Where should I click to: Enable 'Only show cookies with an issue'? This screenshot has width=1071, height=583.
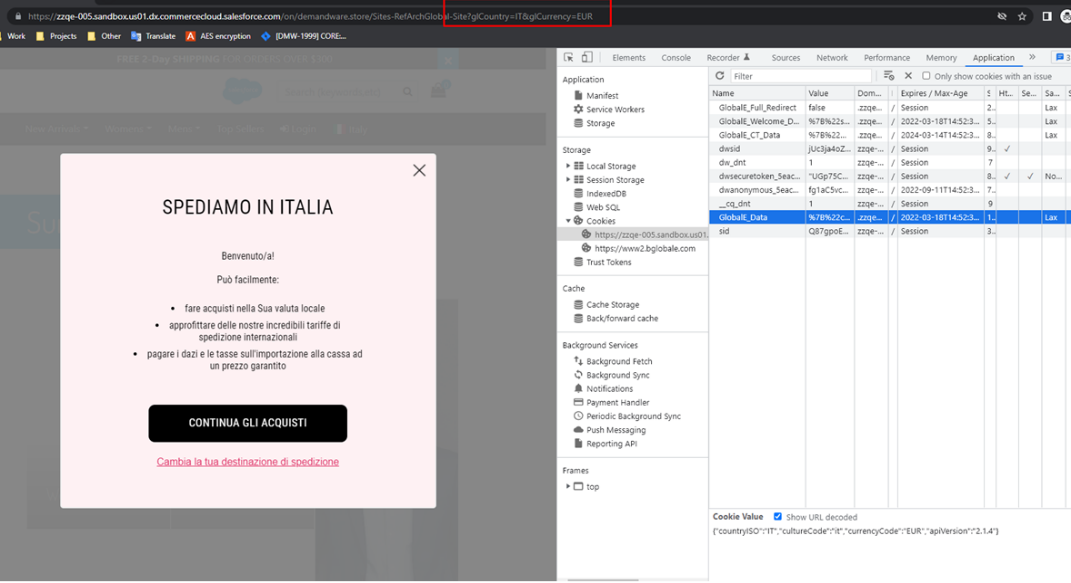pyautogui.click(x=926, y=76)
